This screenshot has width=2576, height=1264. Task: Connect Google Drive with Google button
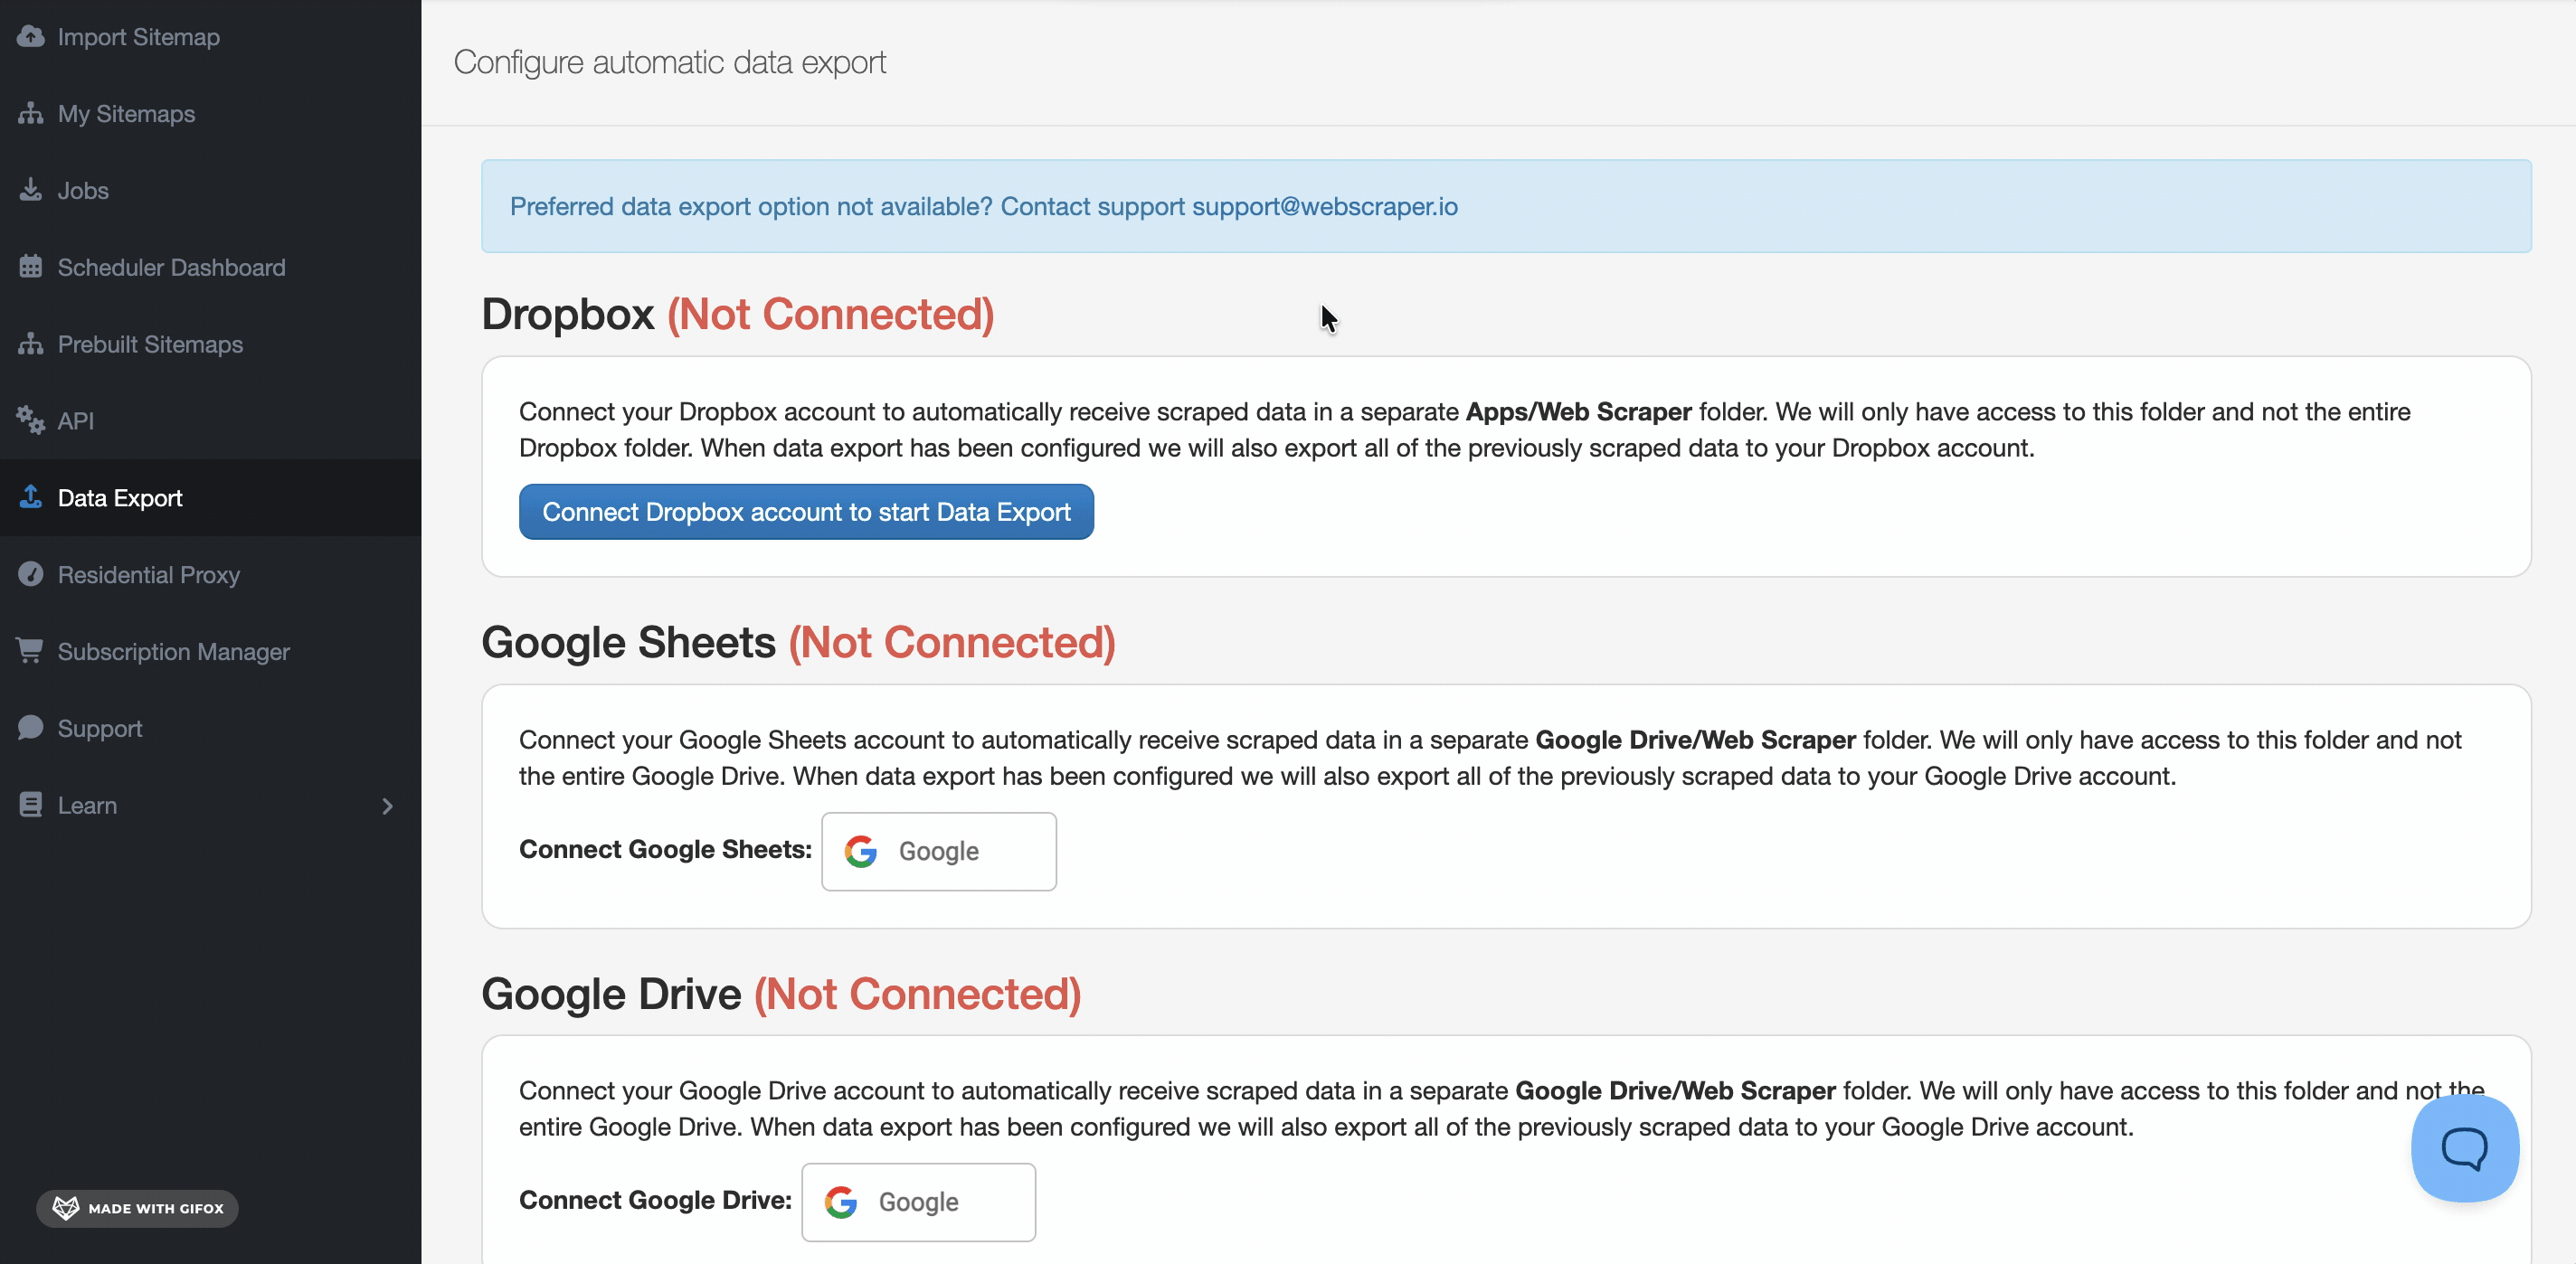[x=919, y=1202]
